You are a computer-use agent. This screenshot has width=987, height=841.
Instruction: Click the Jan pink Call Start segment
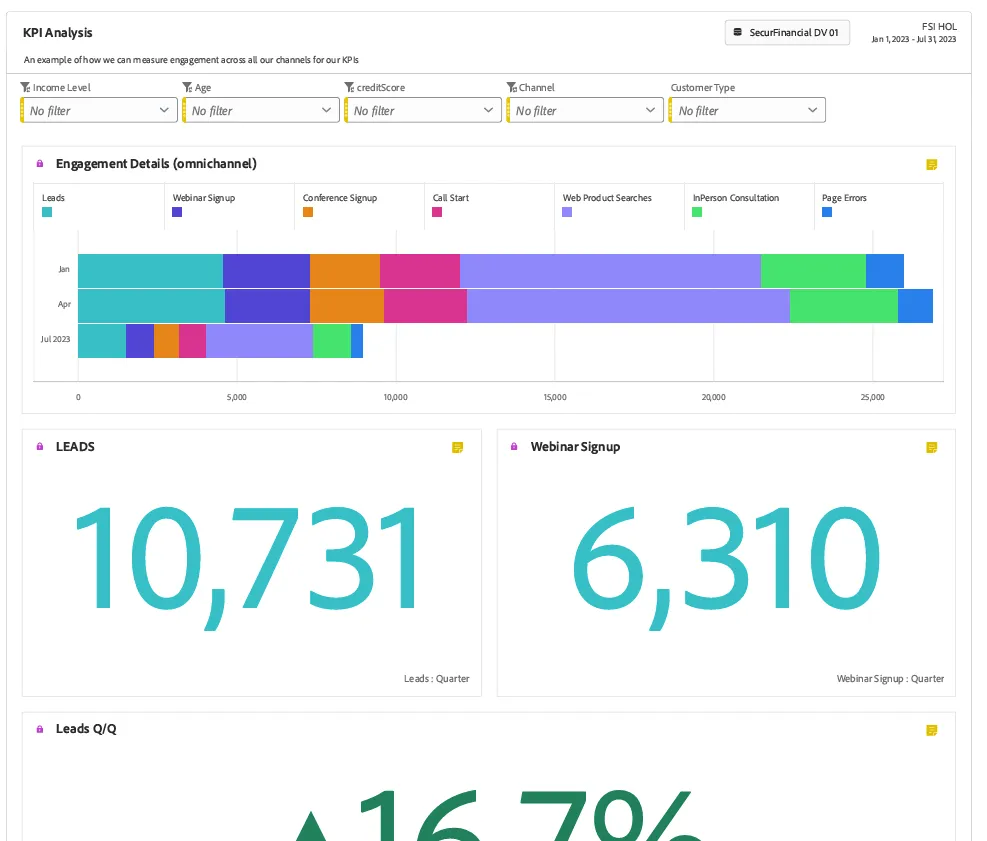click(420, 271)
